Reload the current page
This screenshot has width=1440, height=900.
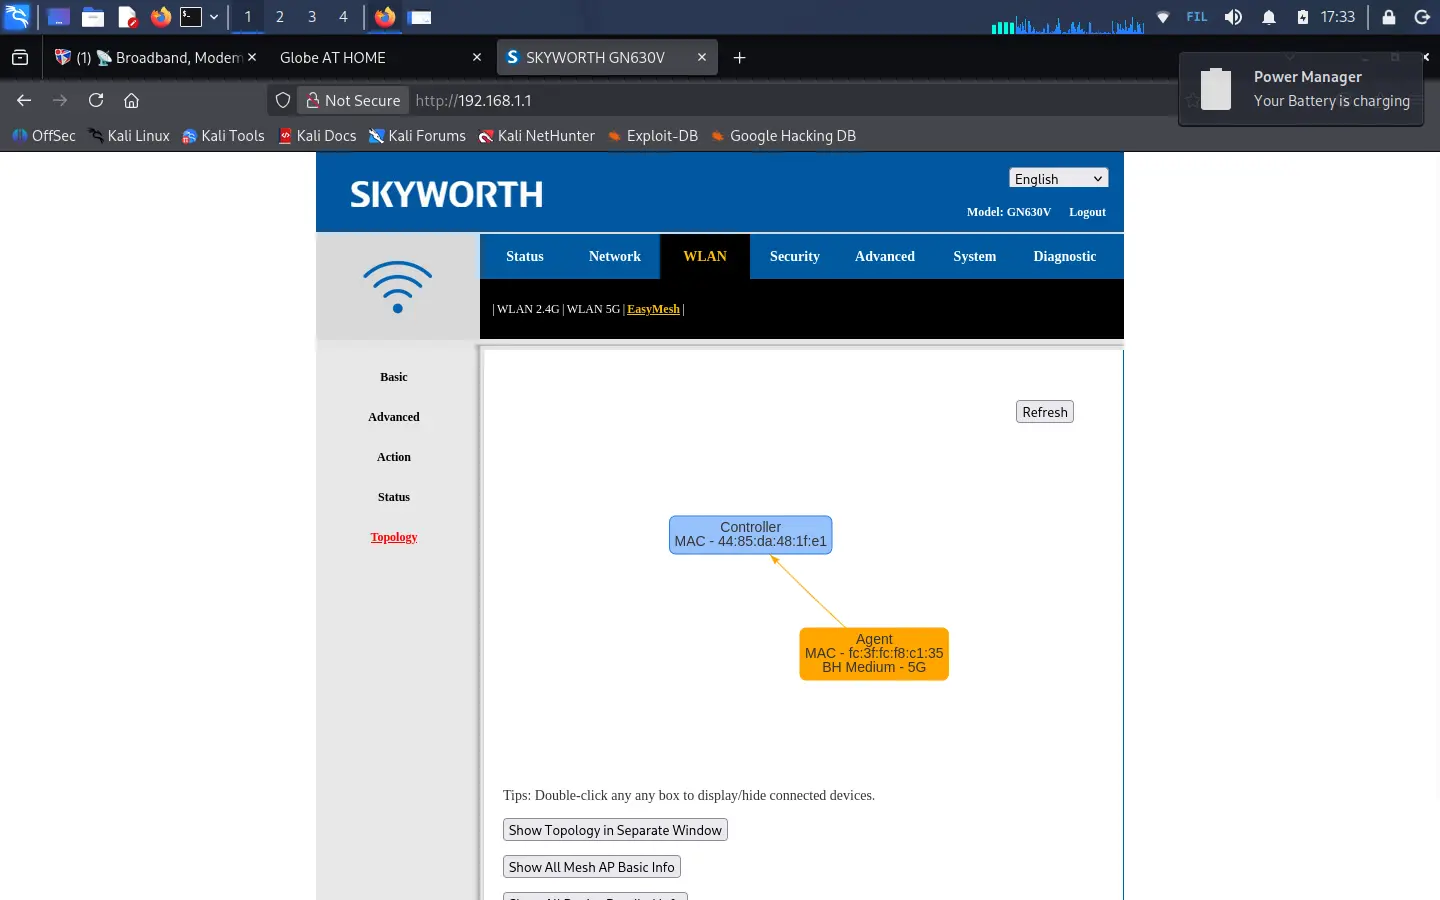click(x=96, y=100)
